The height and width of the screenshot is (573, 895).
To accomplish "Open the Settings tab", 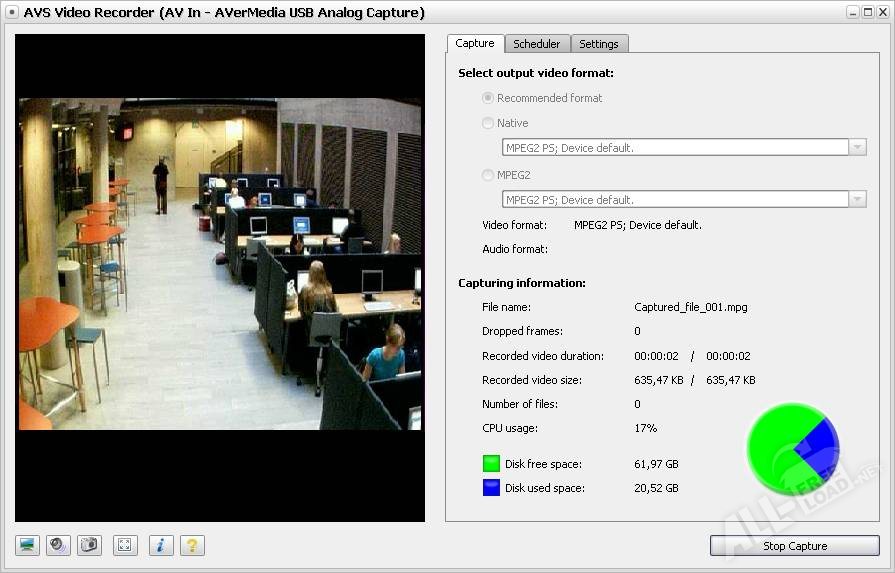I will click(x=599, y=44).
